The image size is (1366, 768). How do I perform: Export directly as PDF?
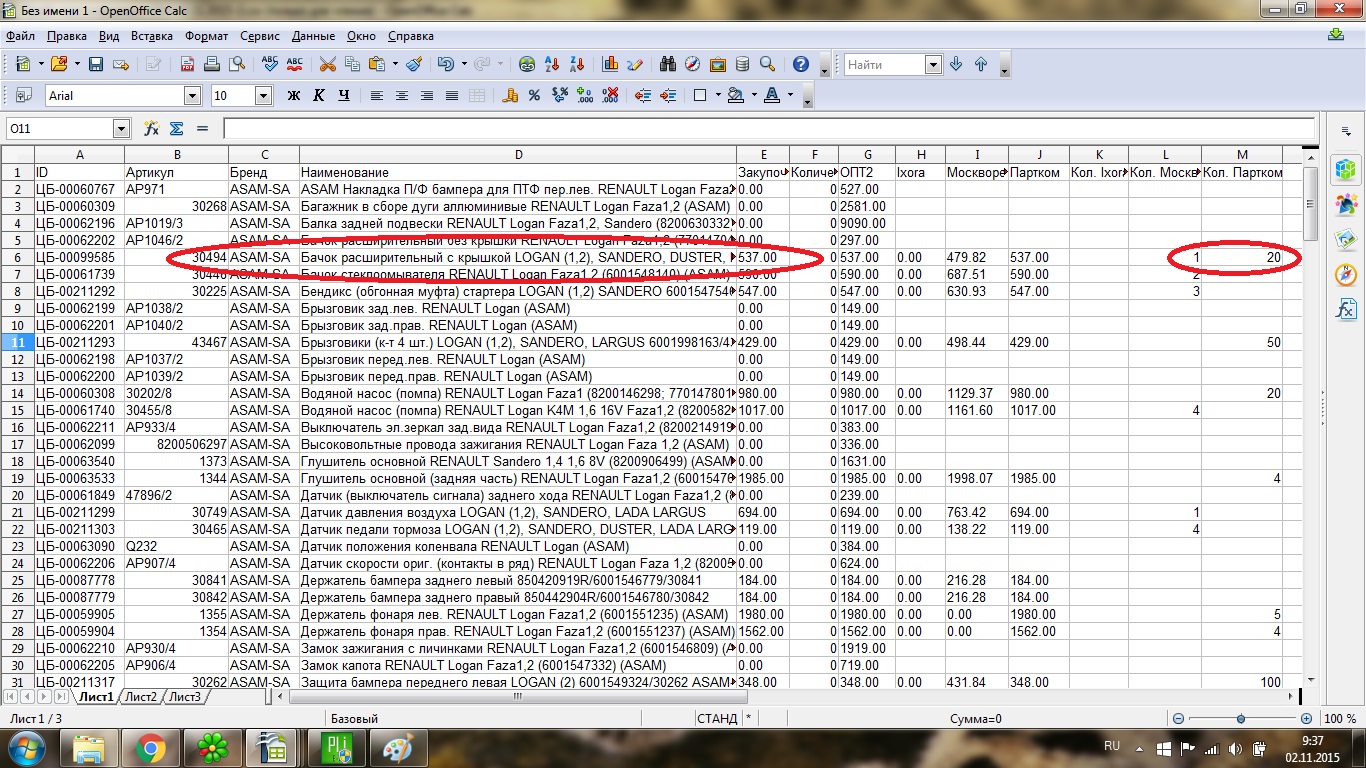187,64
